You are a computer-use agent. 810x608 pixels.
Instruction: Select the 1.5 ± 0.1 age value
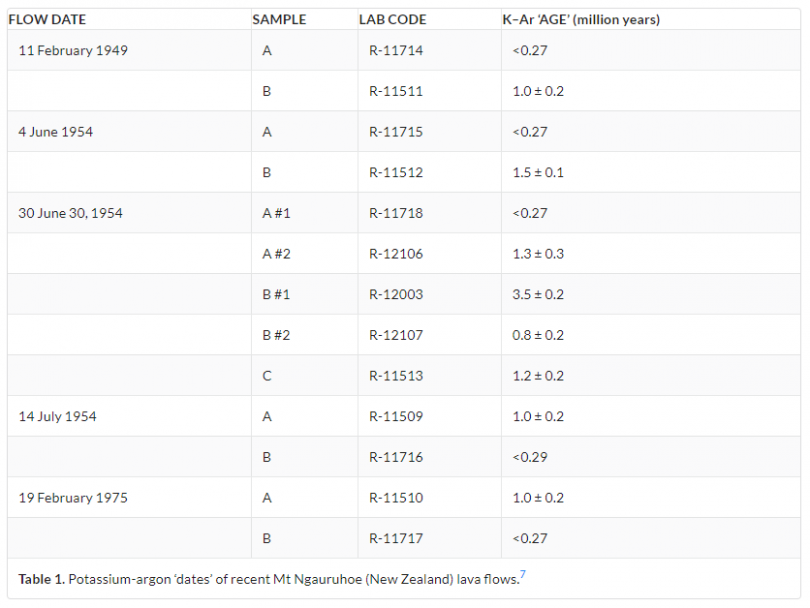pos(537,172)
